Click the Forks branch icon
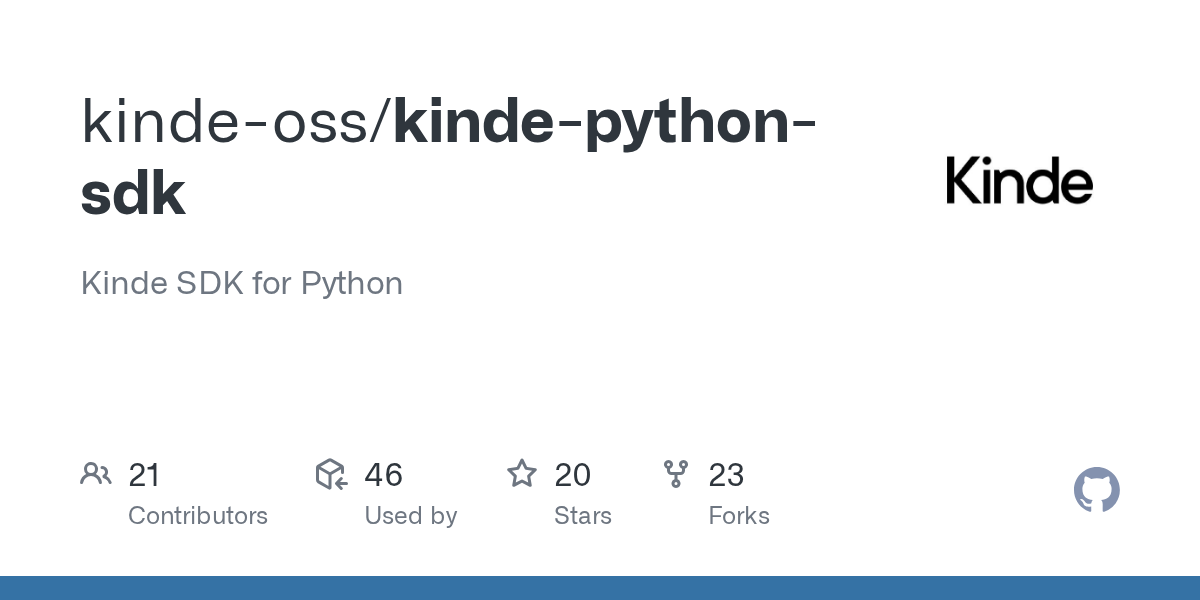The image size is (1200, 600). 676,474
